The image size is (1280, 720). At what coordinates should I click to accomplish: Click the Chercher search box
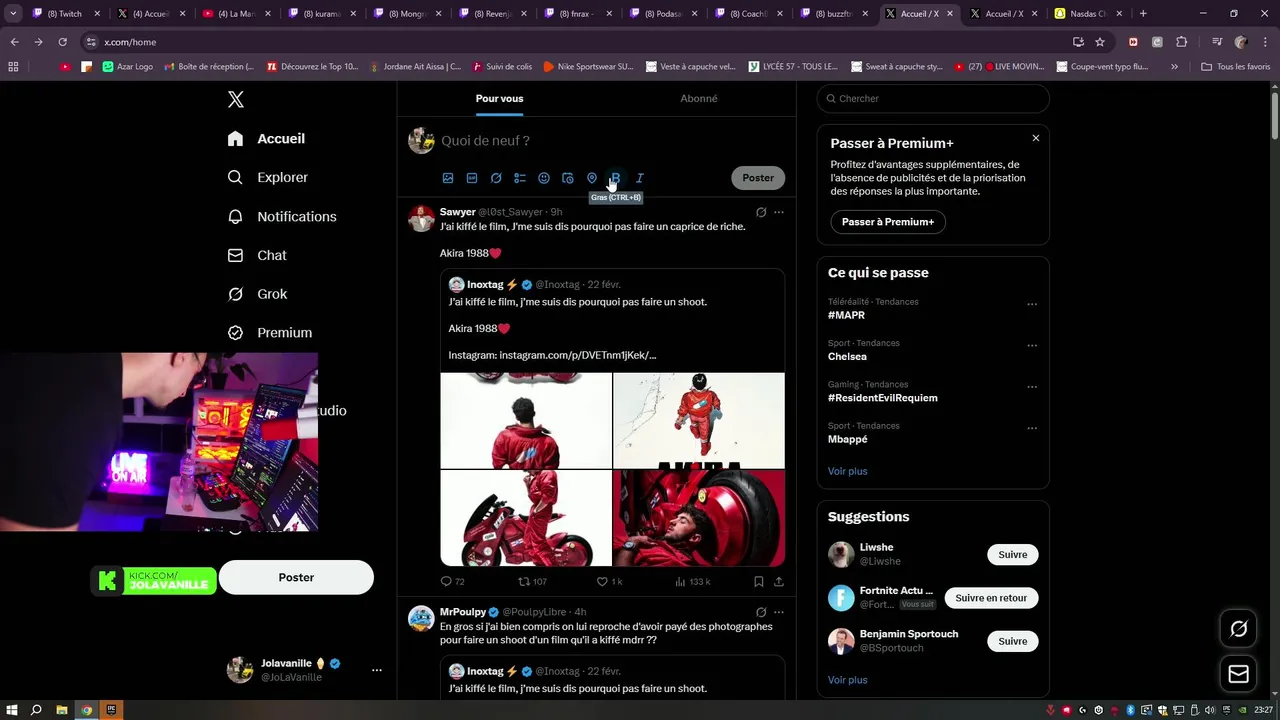click(933, 98)
